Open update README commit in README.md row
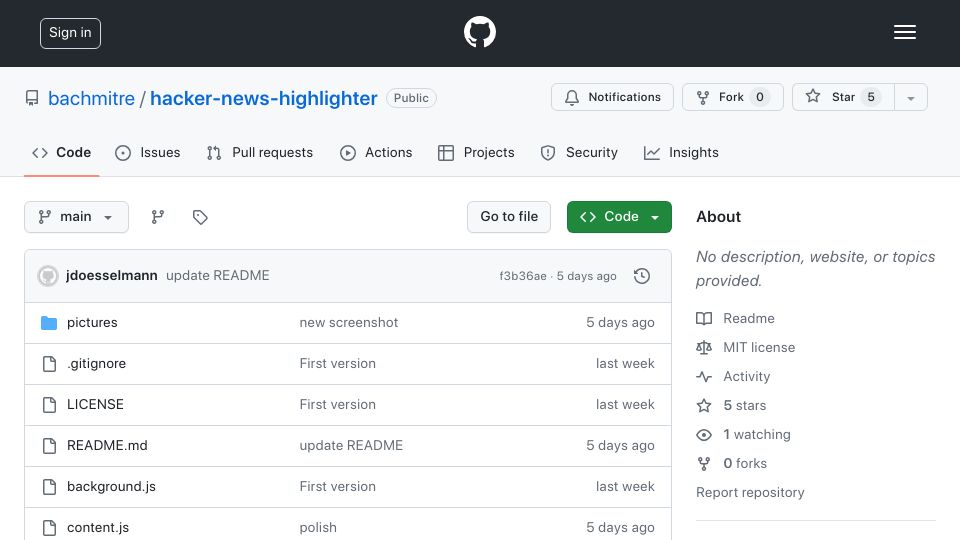Viewport: 960px width, 540px height. pyautogui.click(x=351, y=446)
